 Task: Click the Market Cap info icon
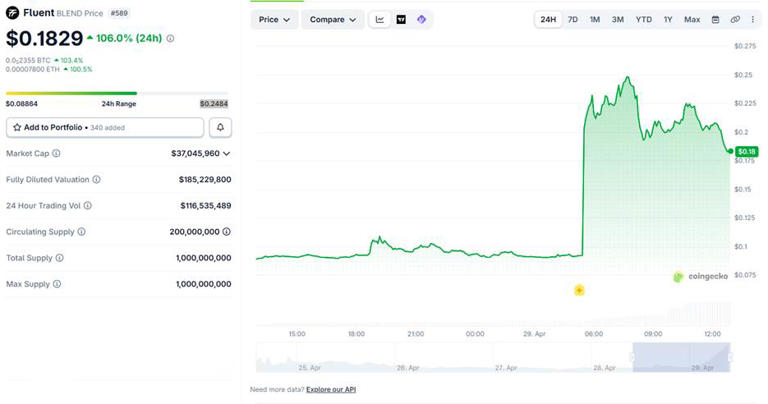[x=56, y=153]
